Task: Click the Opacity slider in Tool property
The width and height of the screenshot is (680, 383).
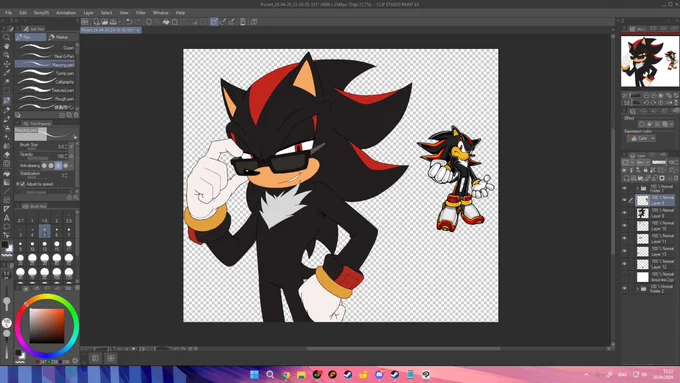Action: [38, 158]
